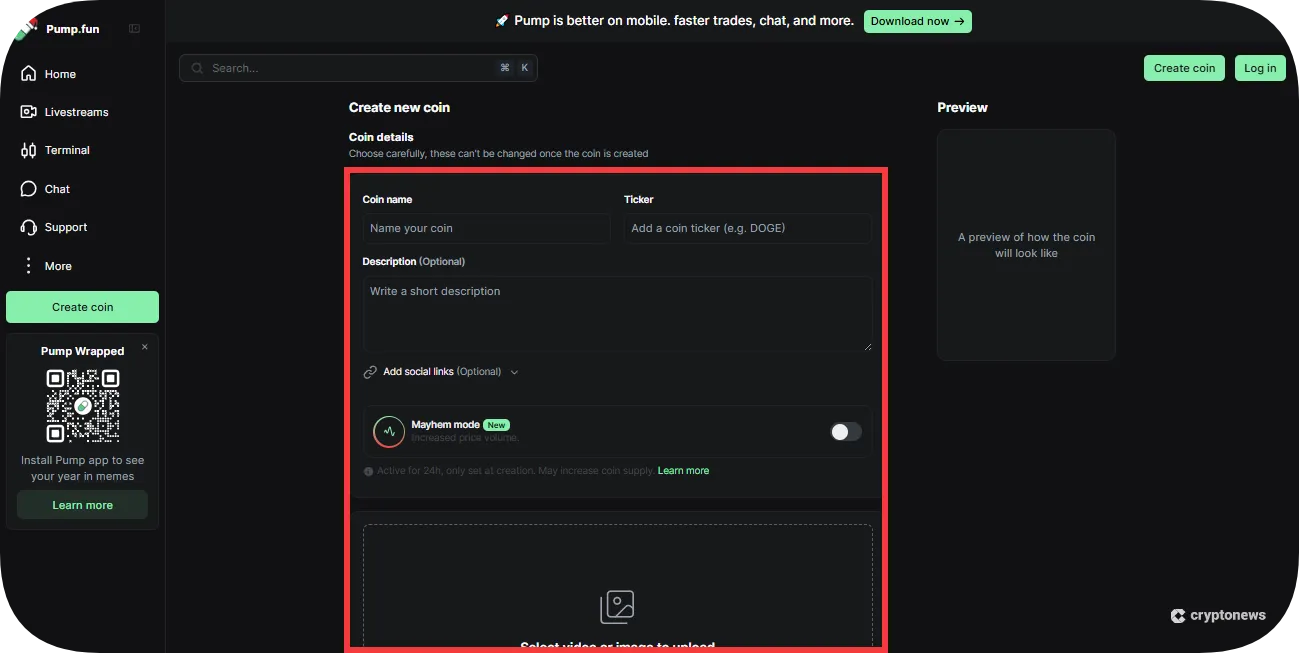Image resolution: width=1299 pixels, height=653 pixels.
Task: Enable Mayhem mode
Action: pyautogui.click(x=845, y=431)
